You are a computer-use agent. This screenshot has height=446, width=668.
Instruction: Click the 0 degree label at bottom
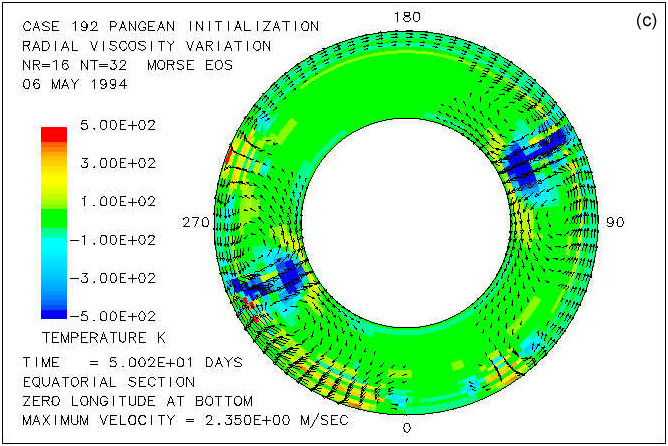coord(406,429)
